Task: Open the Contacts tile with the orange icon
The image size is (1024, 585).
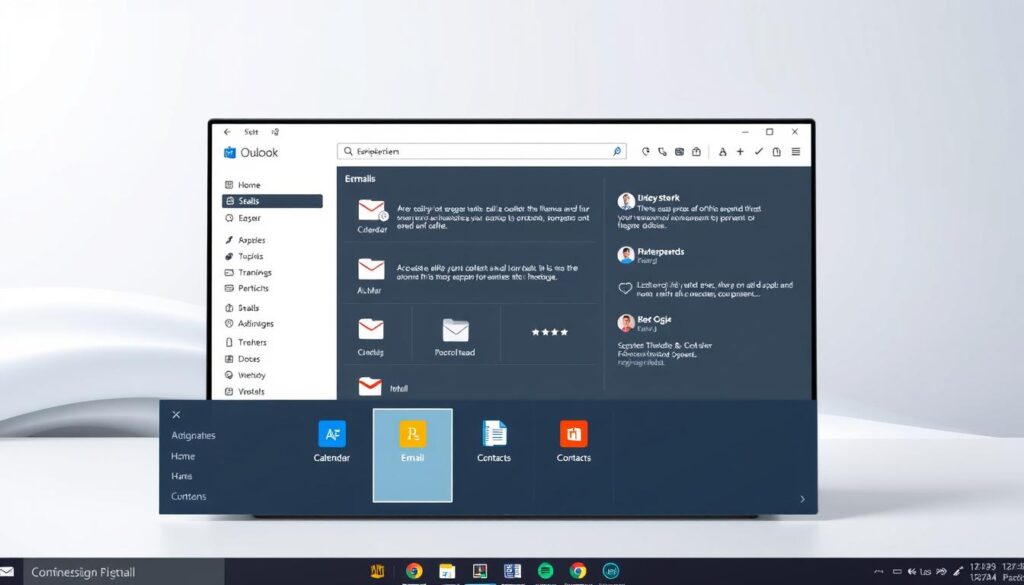Action: [573, 442]
